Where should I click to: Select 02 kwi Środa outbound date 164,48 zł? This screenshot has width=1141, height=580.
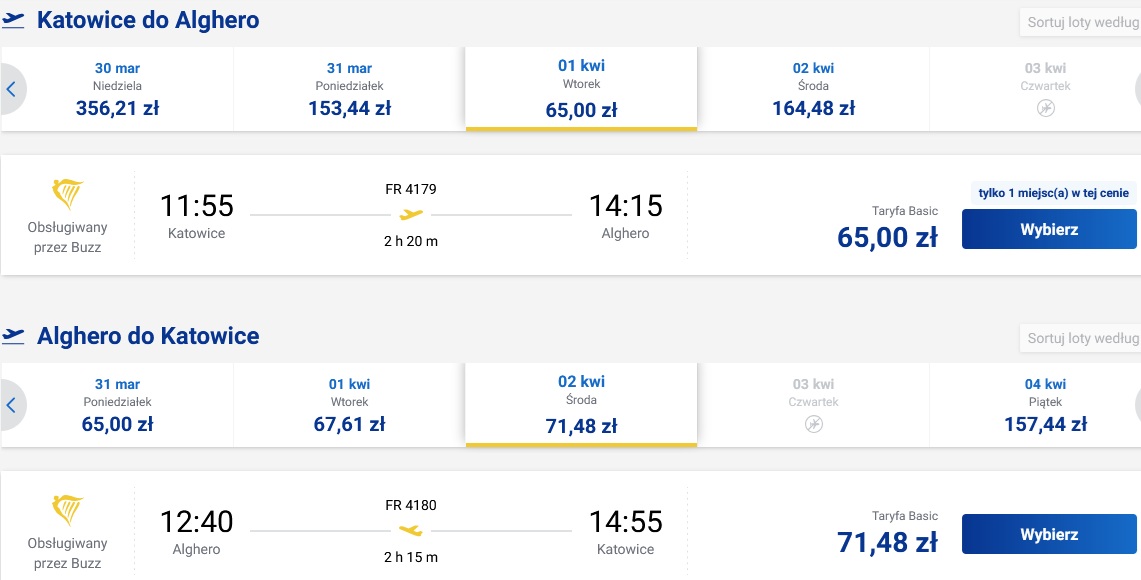click(814, 90)
